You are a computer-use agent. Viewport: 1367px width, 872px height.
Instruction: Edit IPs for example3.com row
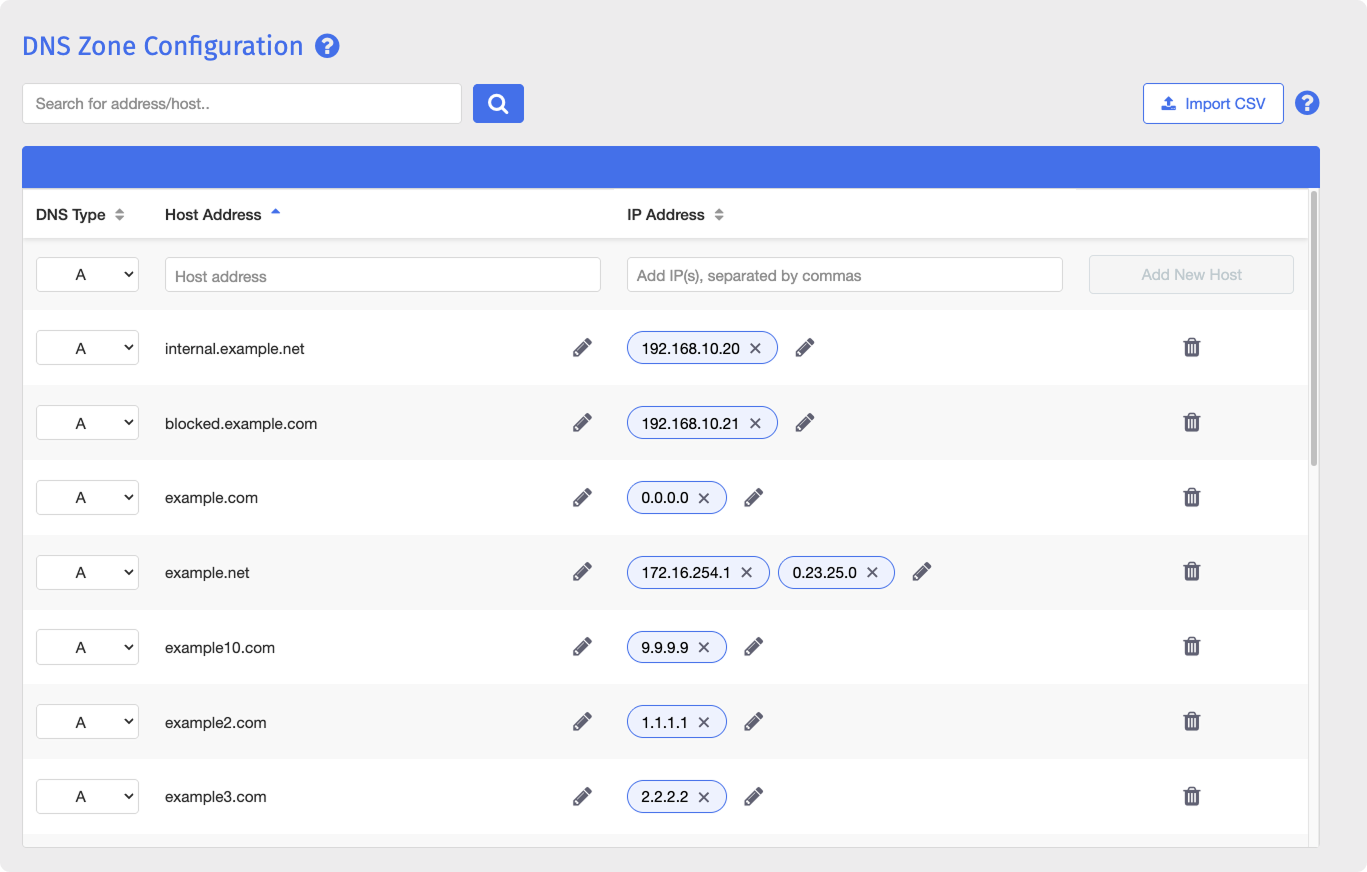(x=754, y=797)
